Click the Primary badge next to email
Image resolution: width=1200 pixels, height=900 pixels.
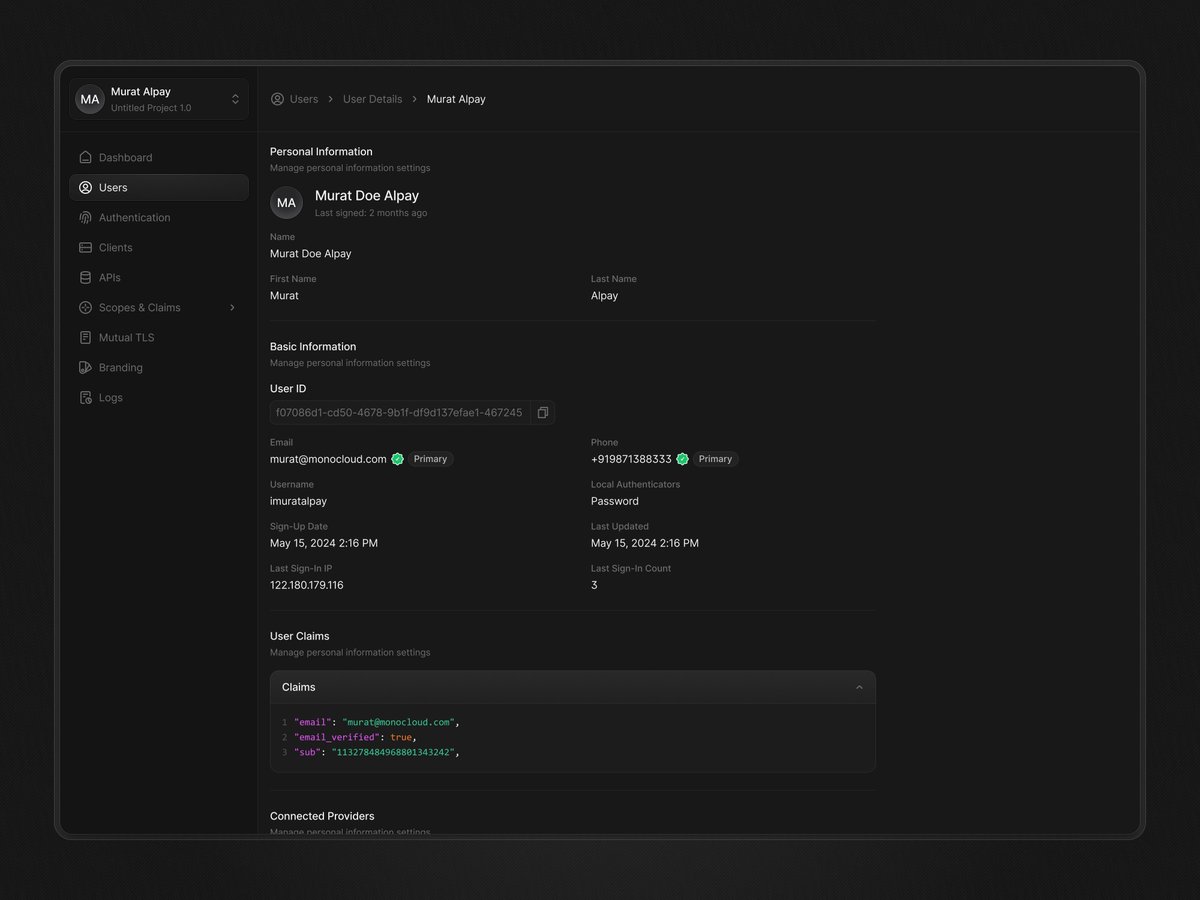(x=430, y=459)
